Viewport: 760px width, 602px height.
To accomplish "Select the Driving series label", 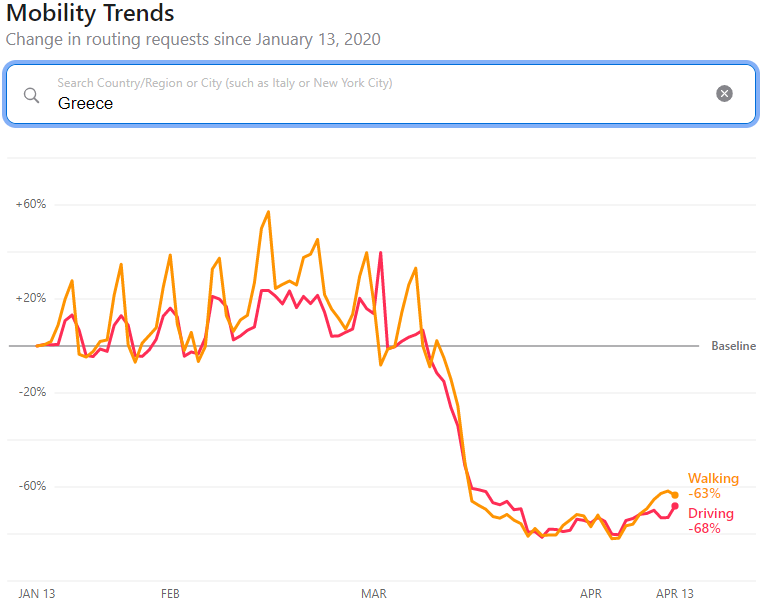I will pyautogui.click(x=711, y=514).
